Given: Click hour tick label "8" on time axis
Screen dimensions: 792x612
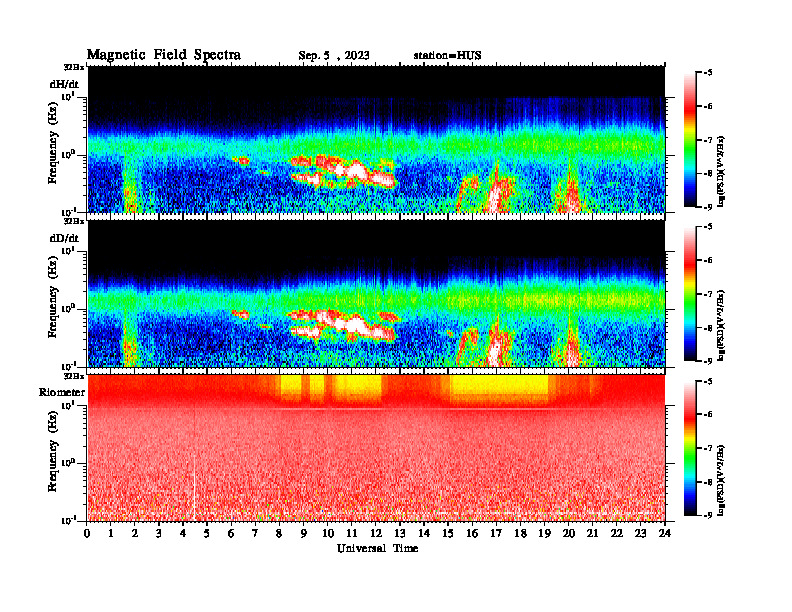Looking at the screenshot, I should click(279, 533).
